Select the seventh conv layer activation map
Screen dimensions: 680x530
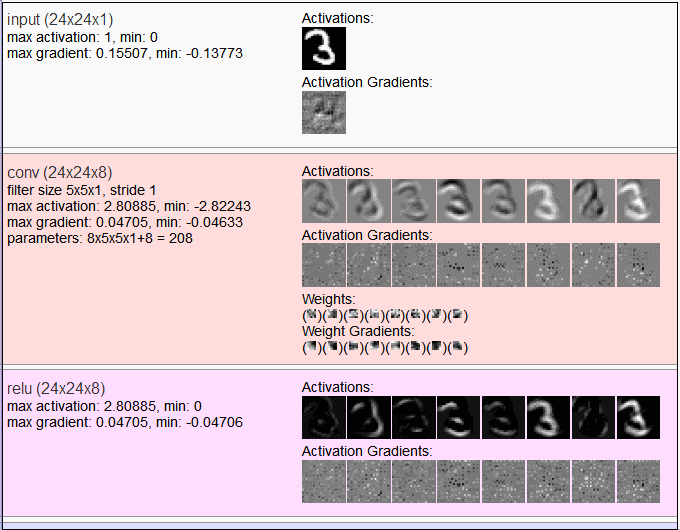click(594, 201)
